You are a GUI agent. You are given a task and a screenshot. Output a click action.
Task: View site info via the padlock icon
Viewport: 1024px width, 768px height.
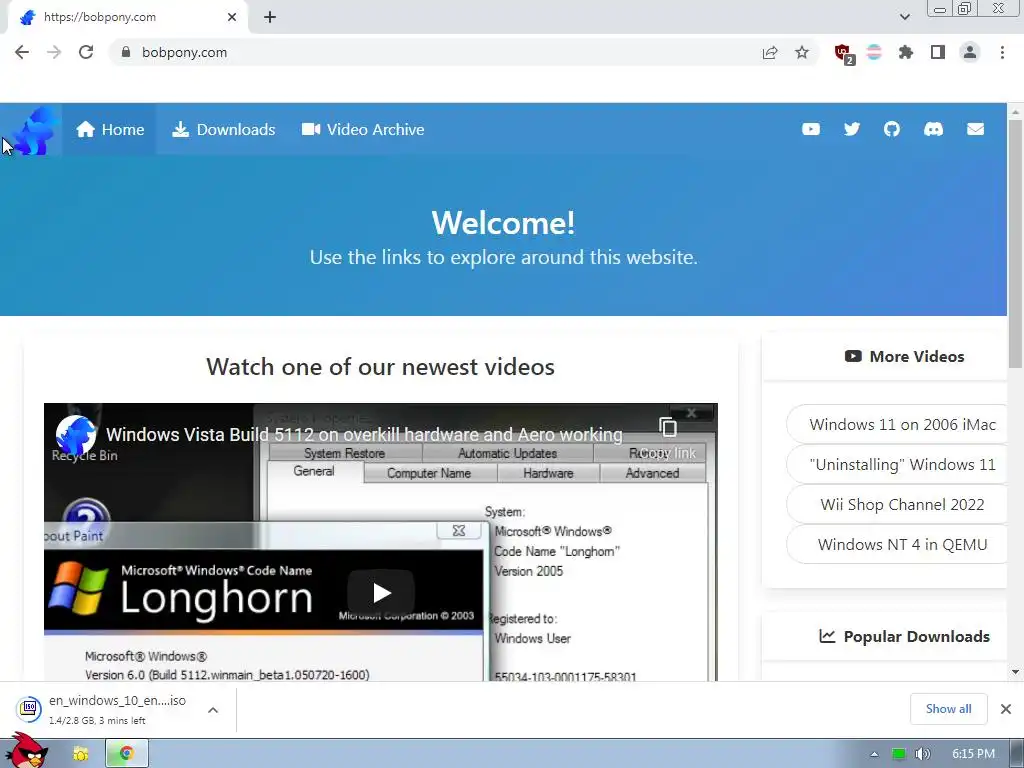tap(125, 52)
